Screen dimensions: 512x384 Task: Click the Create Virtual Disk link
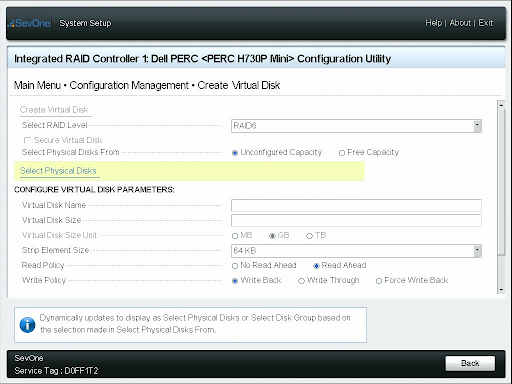tap(54, 110)
